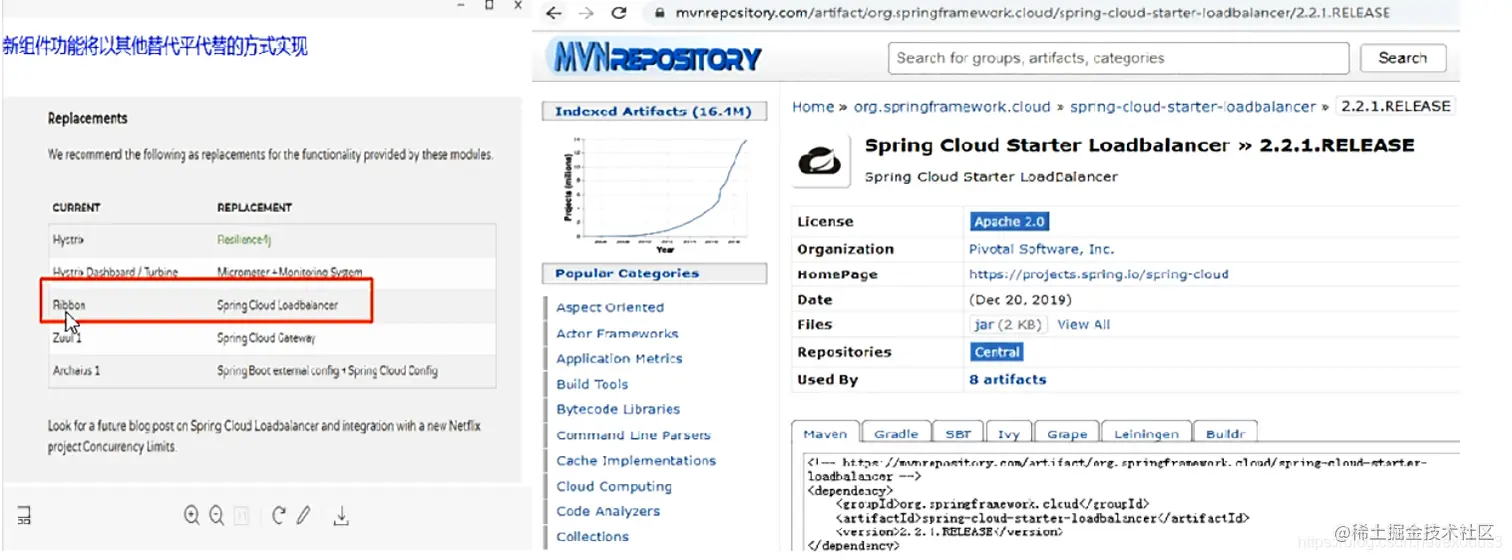Viewport: 1512px width, 560px height.
Task: Click the View All files link
Action: 1083,324
